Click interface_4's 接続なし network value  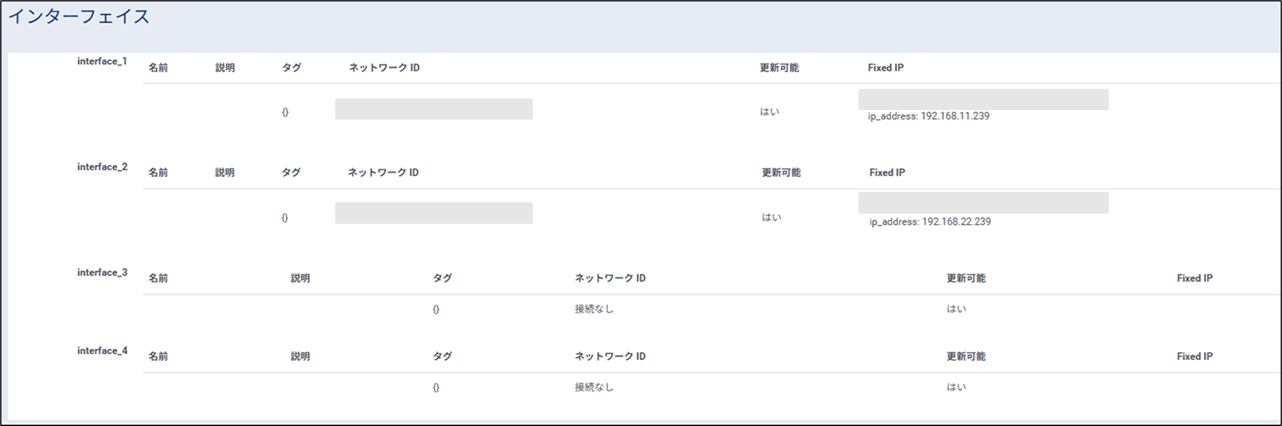pyautogui.click(x=594, y=387)
